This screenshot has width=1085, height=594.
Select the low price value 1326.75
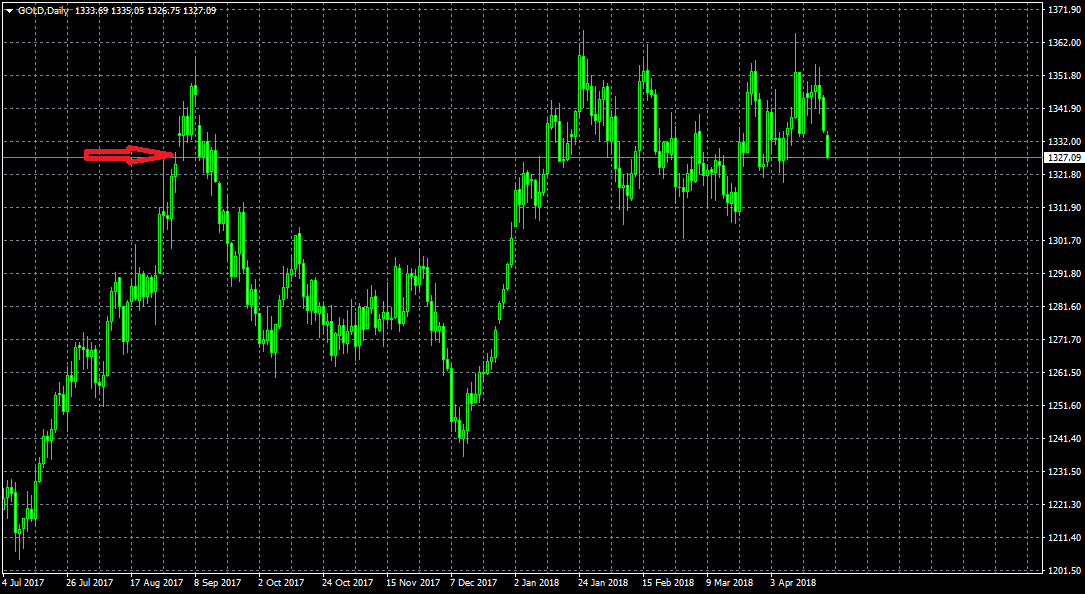pos(165,10)
